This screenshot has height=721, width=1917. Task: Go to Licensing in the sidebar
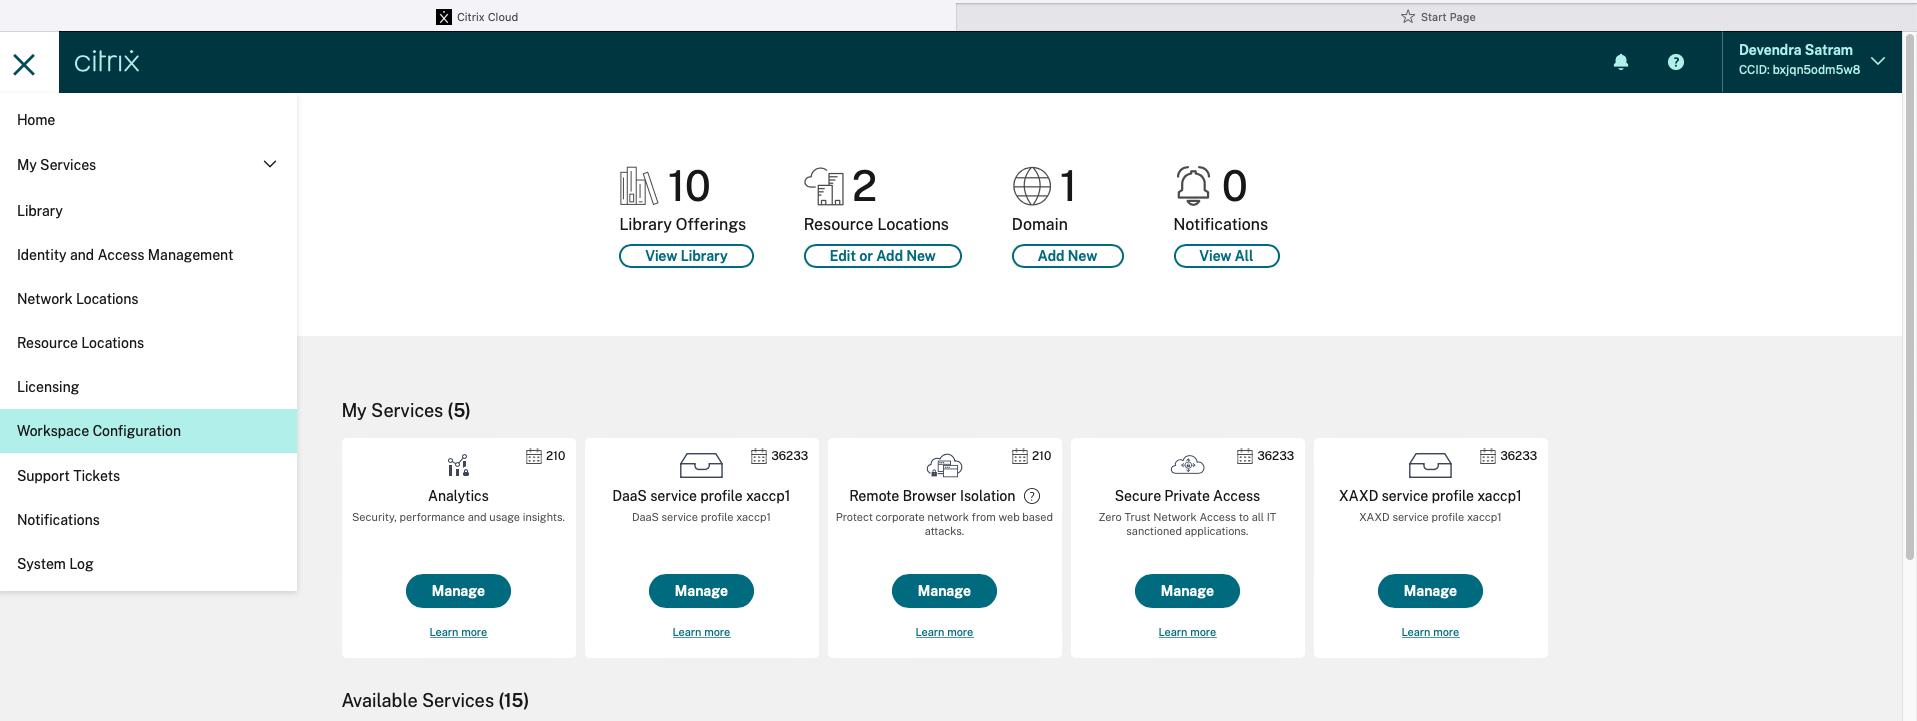(48, 387)
